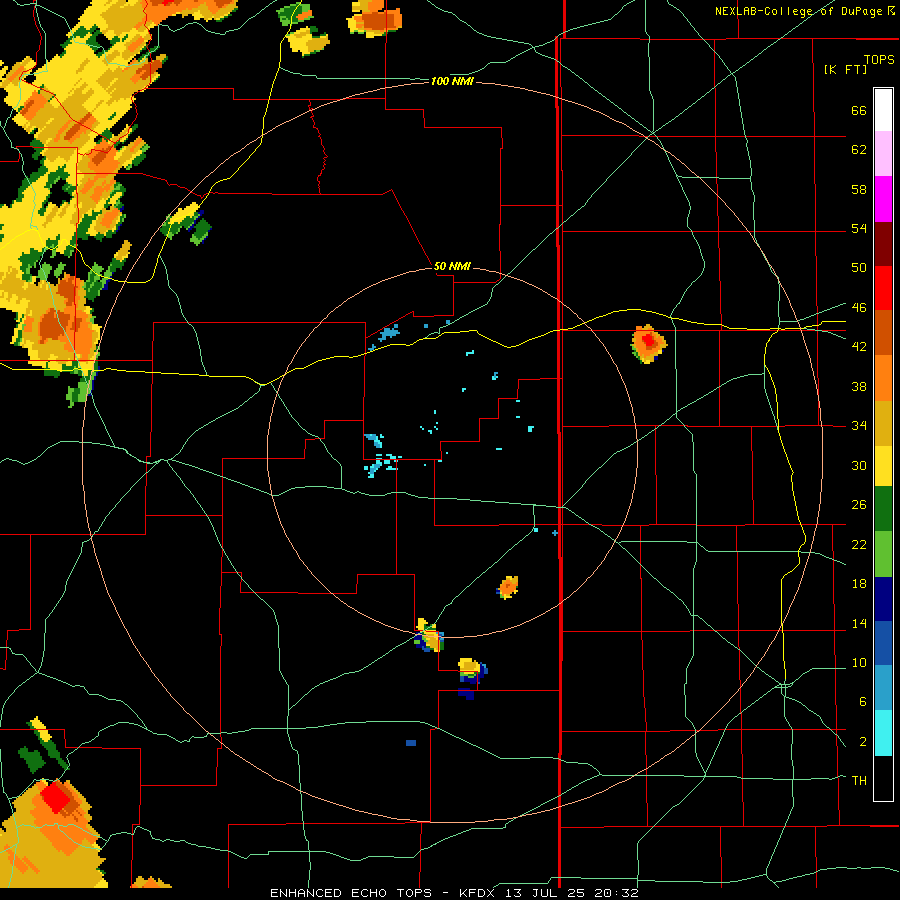900x900 pixels.
Task: Click legend value 62
Action: [859, 150]
